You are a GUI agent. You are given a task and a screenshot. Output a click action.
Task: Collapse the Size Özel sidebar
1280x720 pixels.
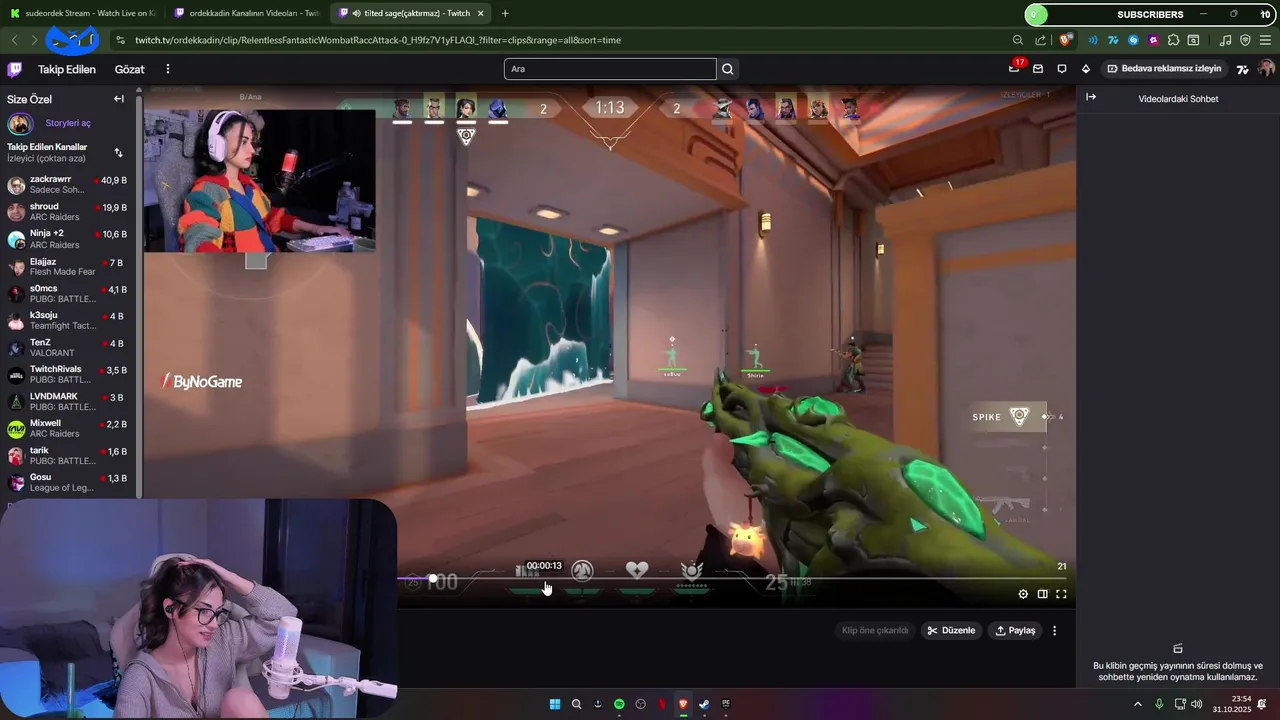click(119, 99)
